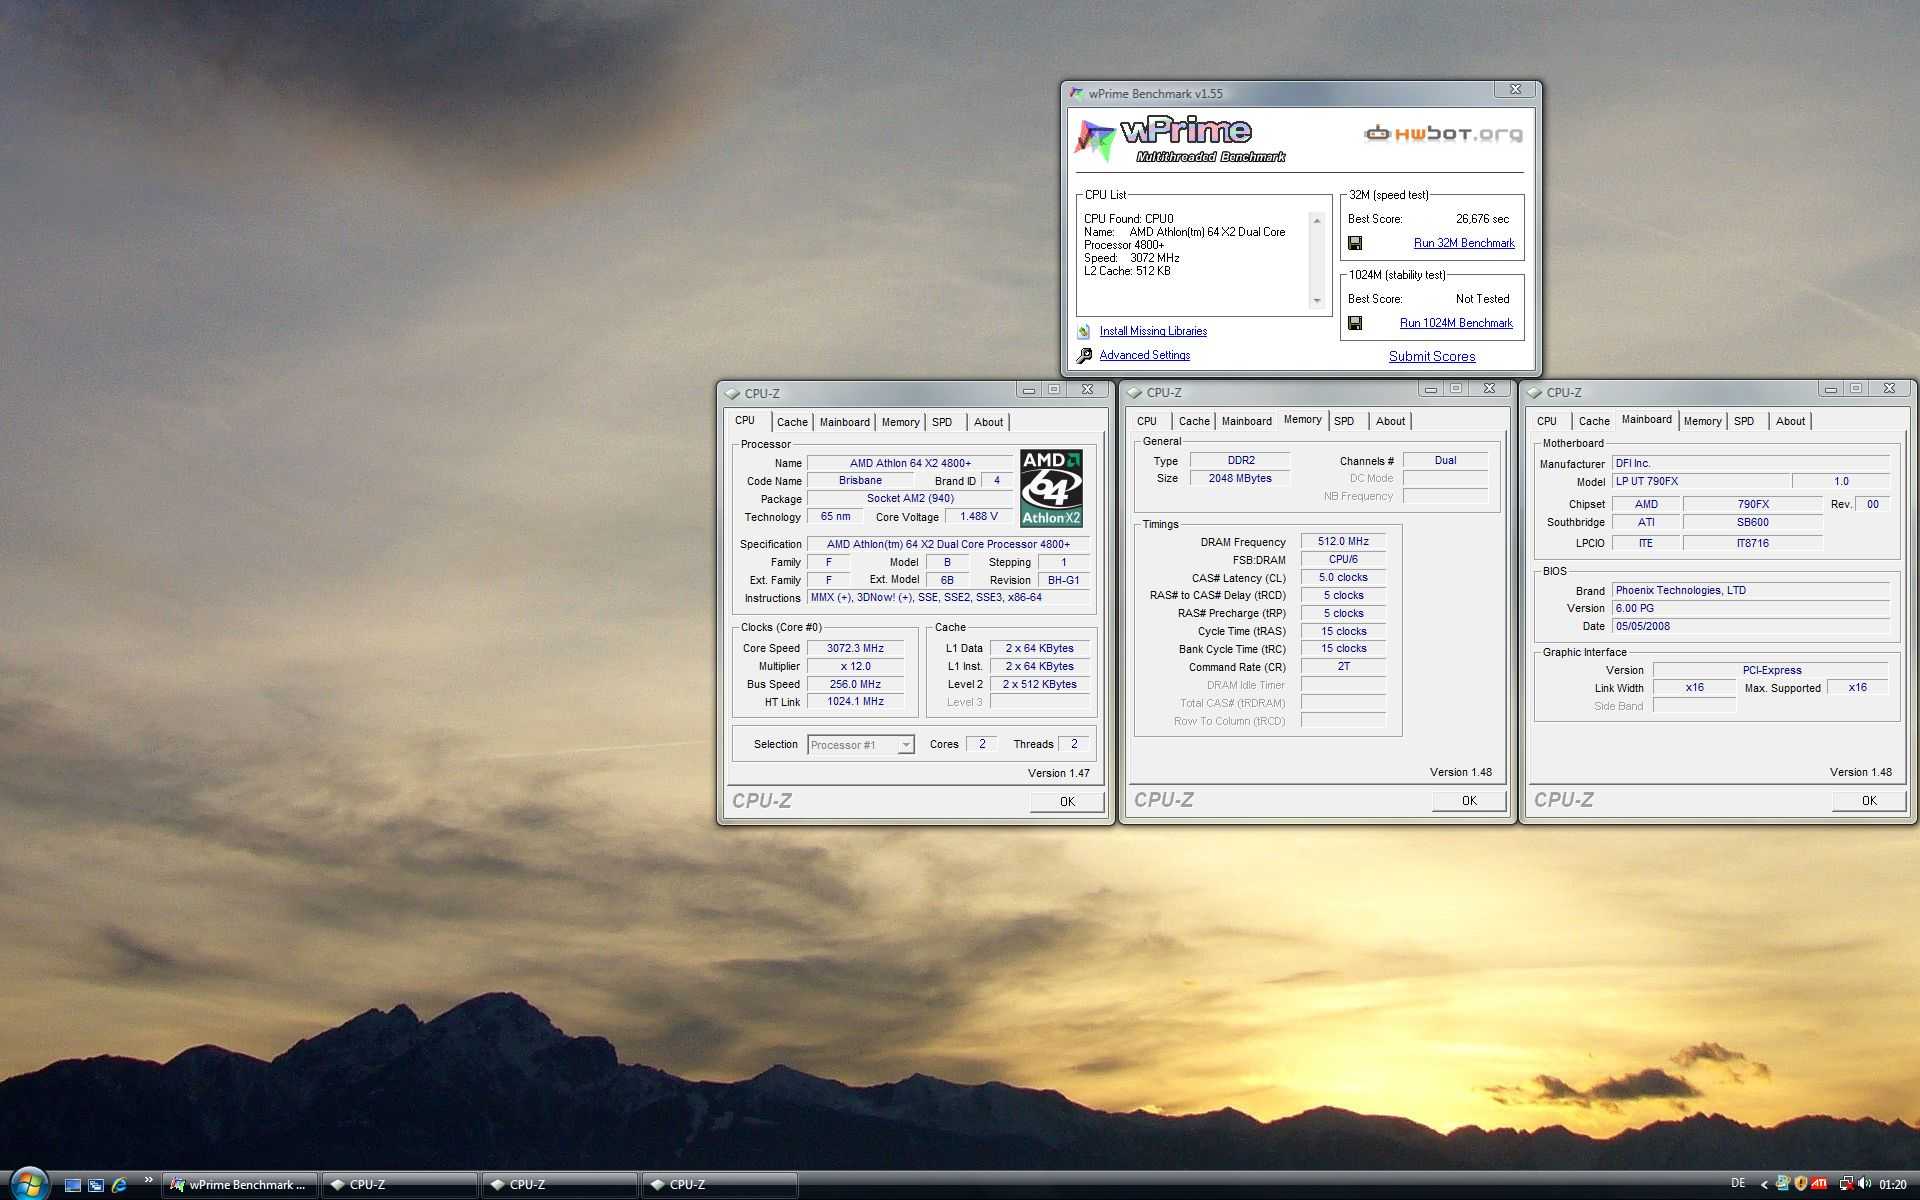
Task: Expand hidden quick launch items chevron
Action: 148,1180
